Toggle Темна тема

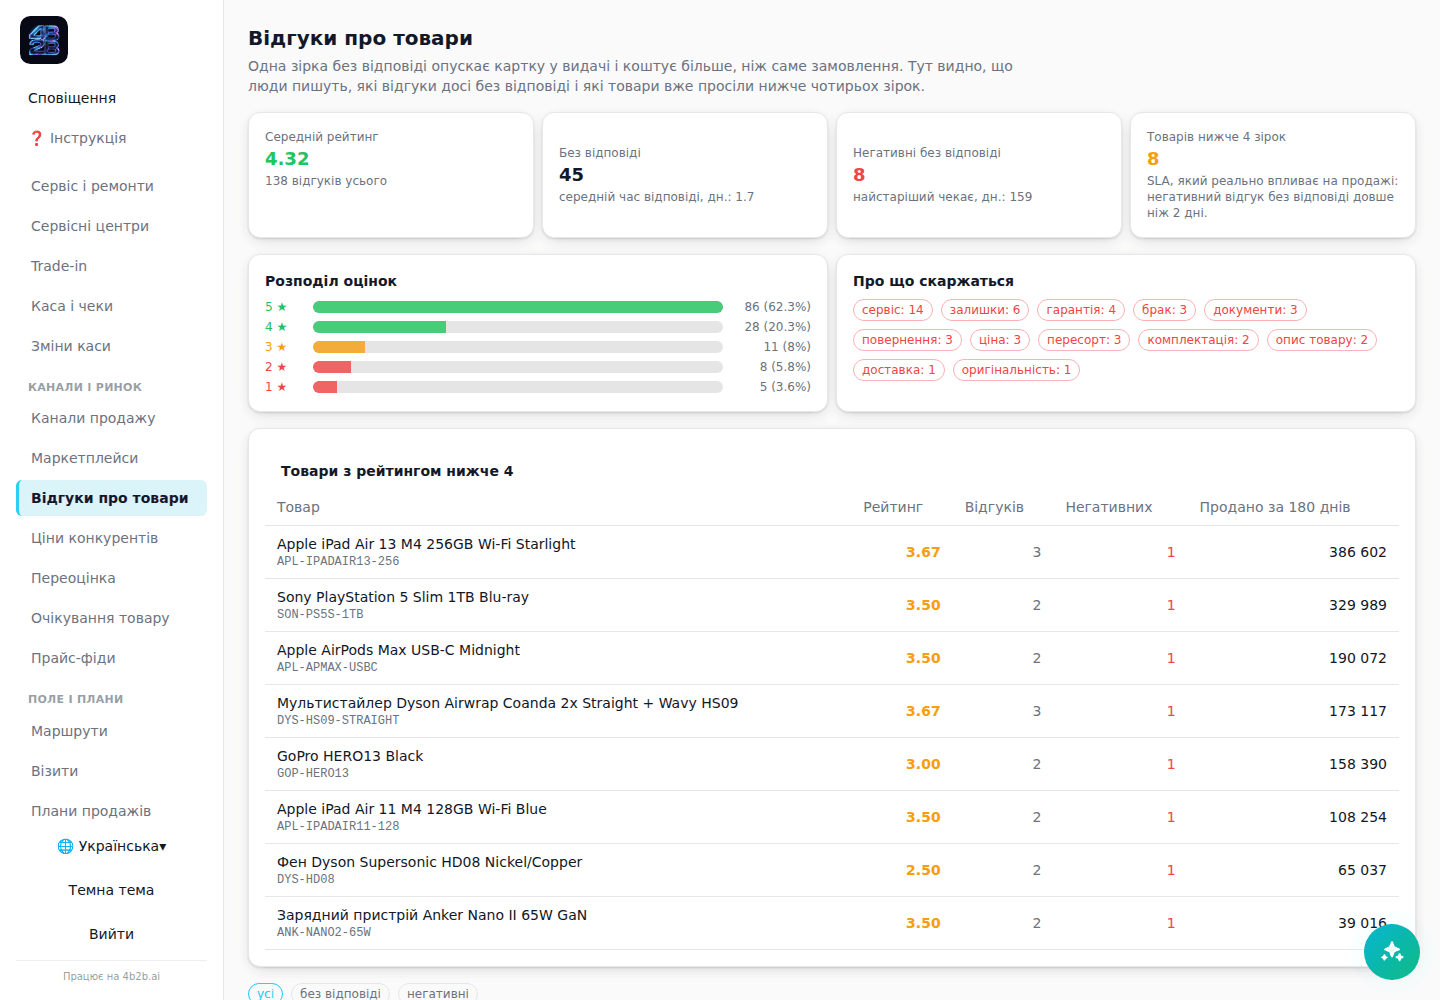(x=111, y=890)
